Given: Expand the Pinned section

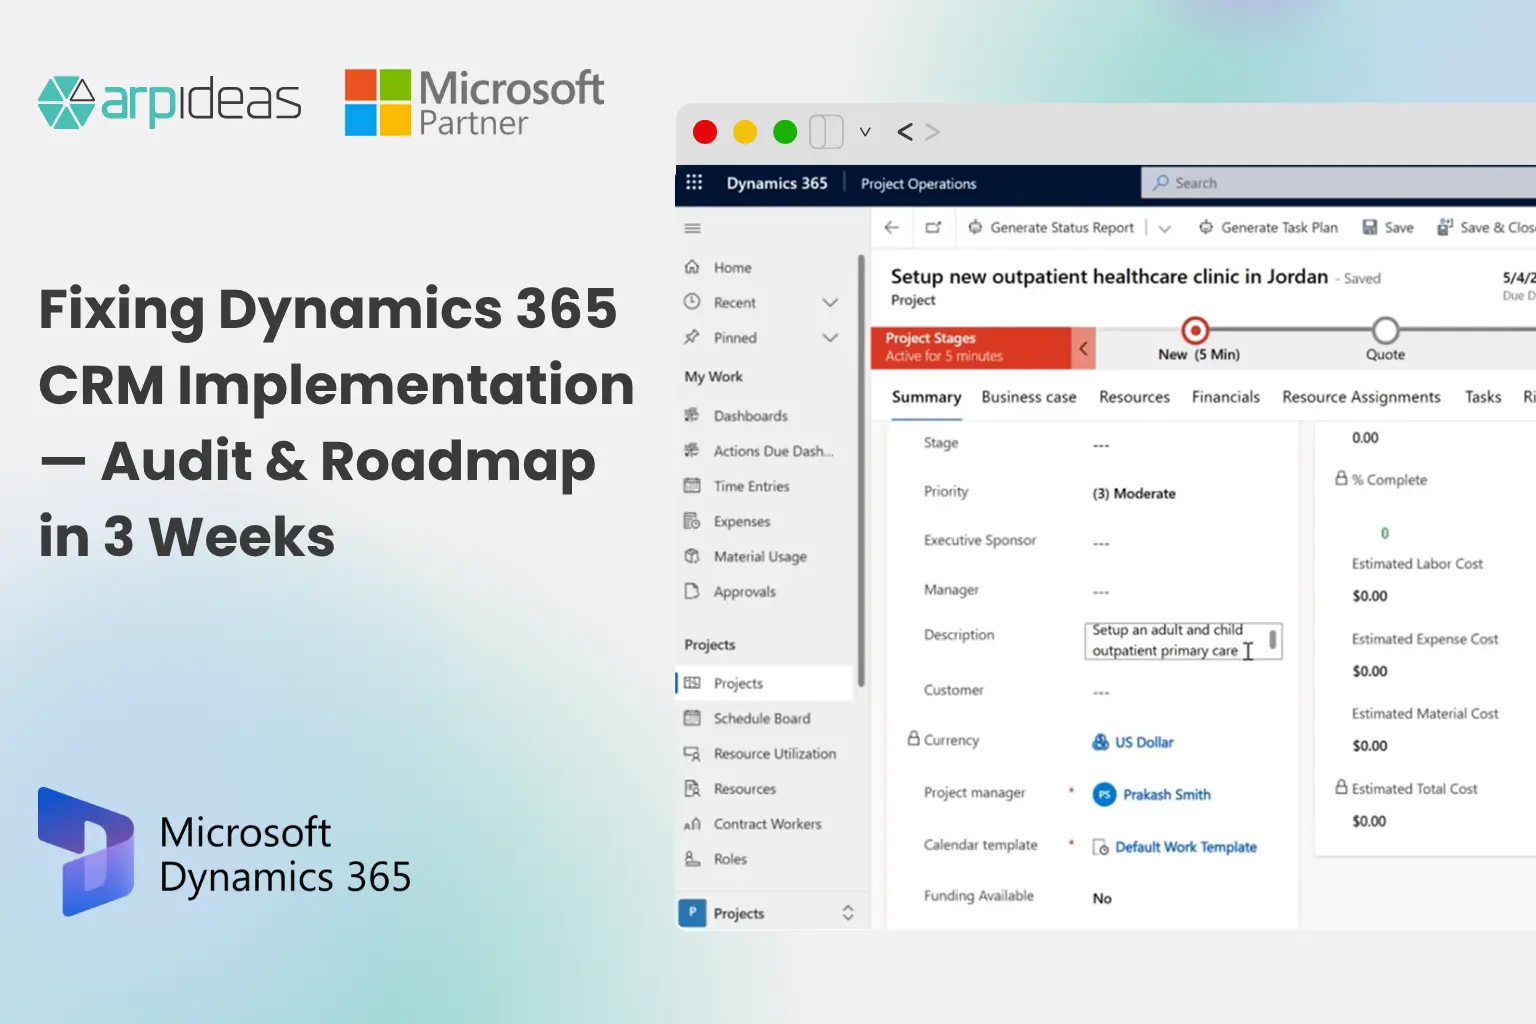Looking at the screenshot, I should (830, 338).
